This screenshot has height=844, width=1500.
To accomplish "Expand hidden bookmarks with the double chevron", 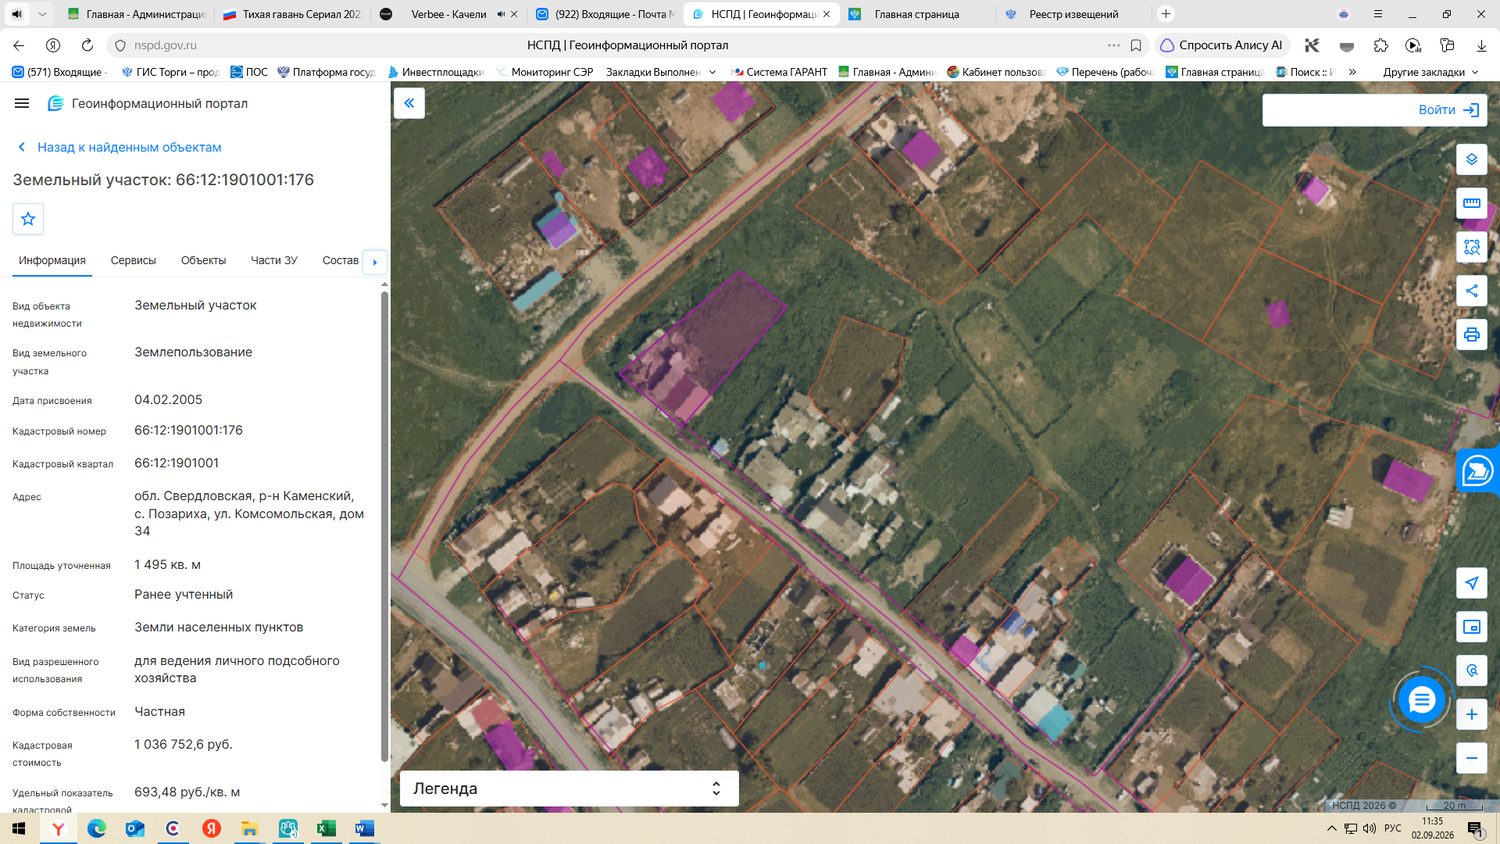I will [x=1352, y=72].
